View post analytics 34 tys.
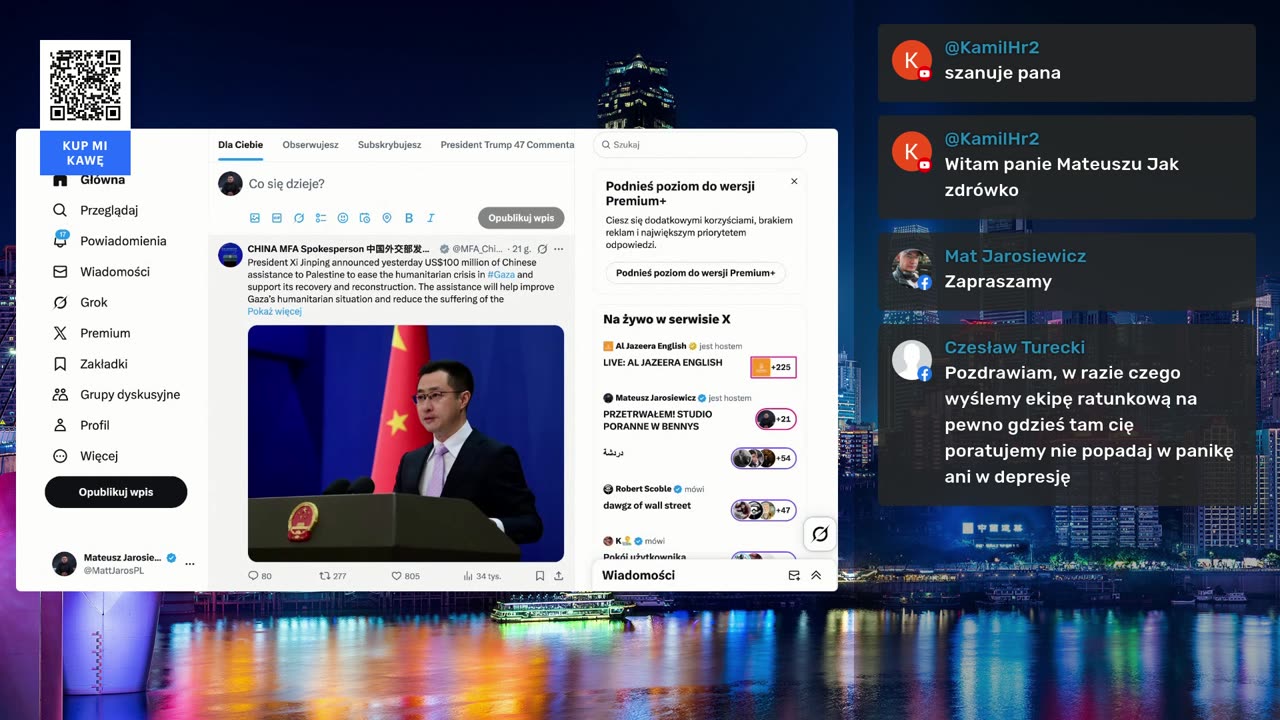The height and width of the screenshot is (720, 1280). [x=482, y=576]
